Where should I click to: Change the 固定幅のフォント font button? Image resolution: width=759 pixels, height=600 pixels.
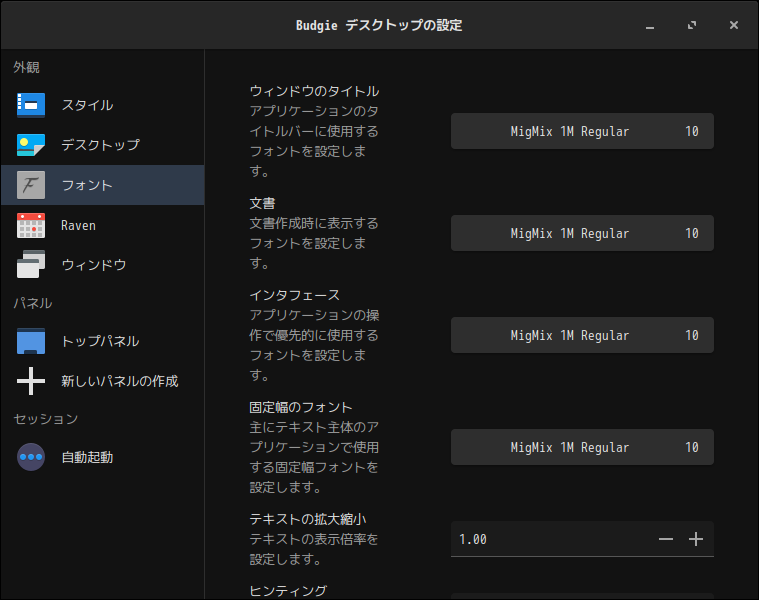tap(582, 447)
